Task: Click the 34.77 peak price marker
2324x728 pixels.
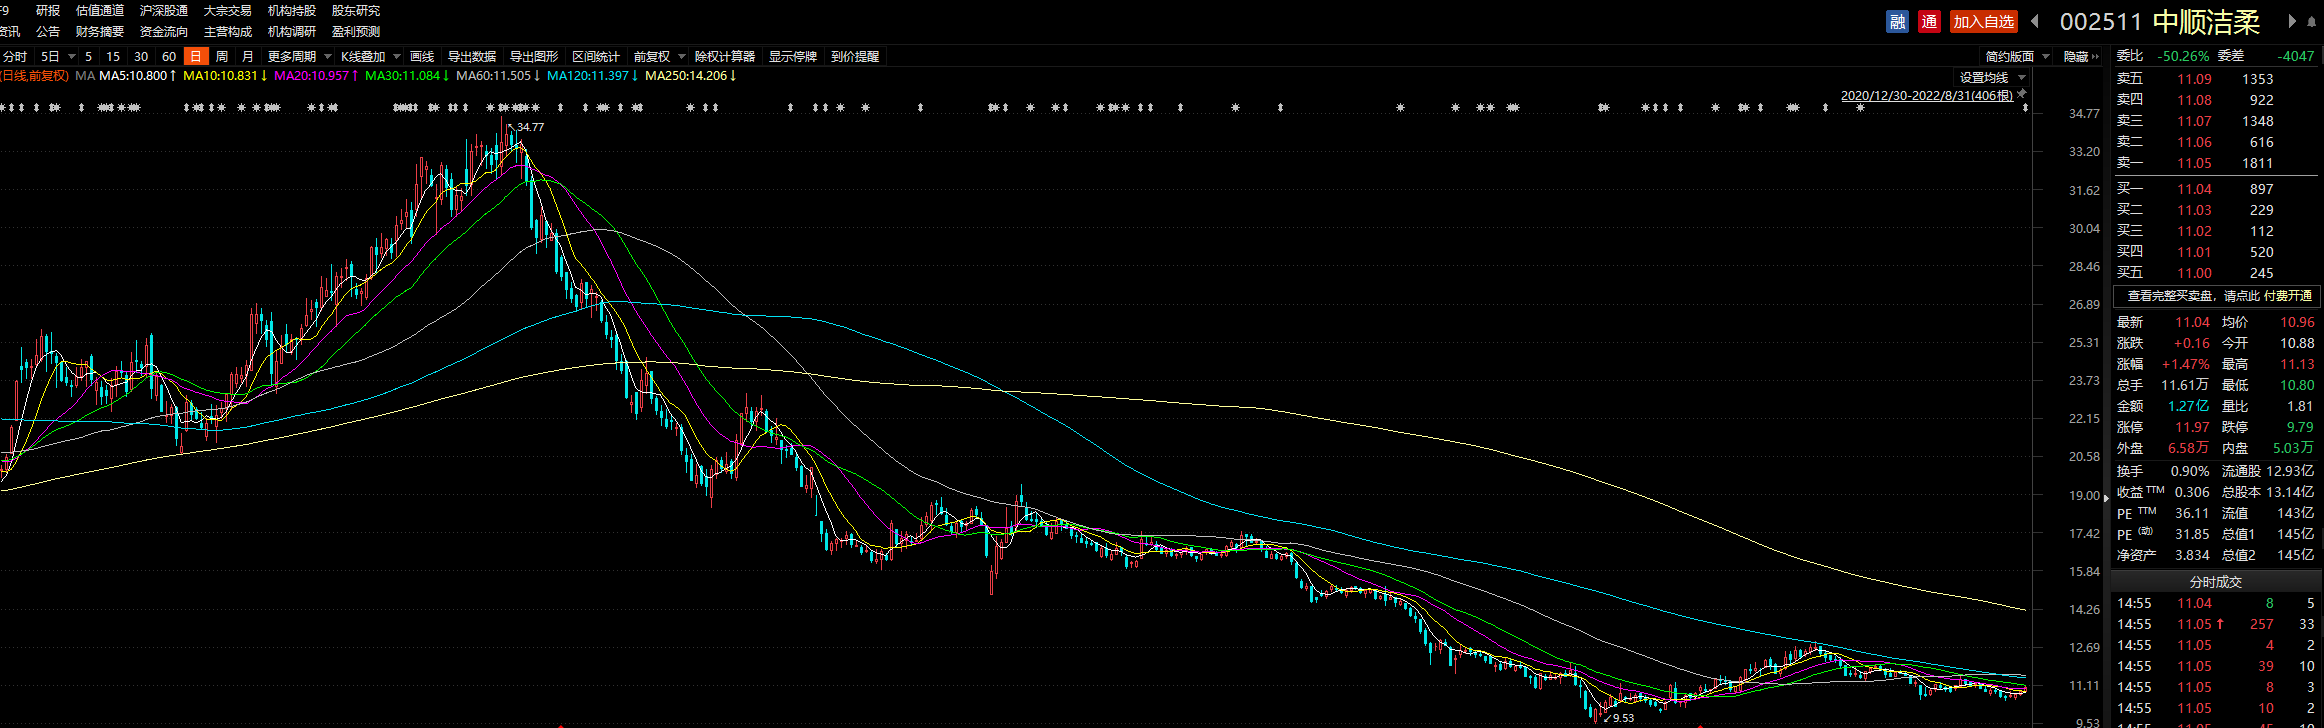Action: (x=529, y=127)
